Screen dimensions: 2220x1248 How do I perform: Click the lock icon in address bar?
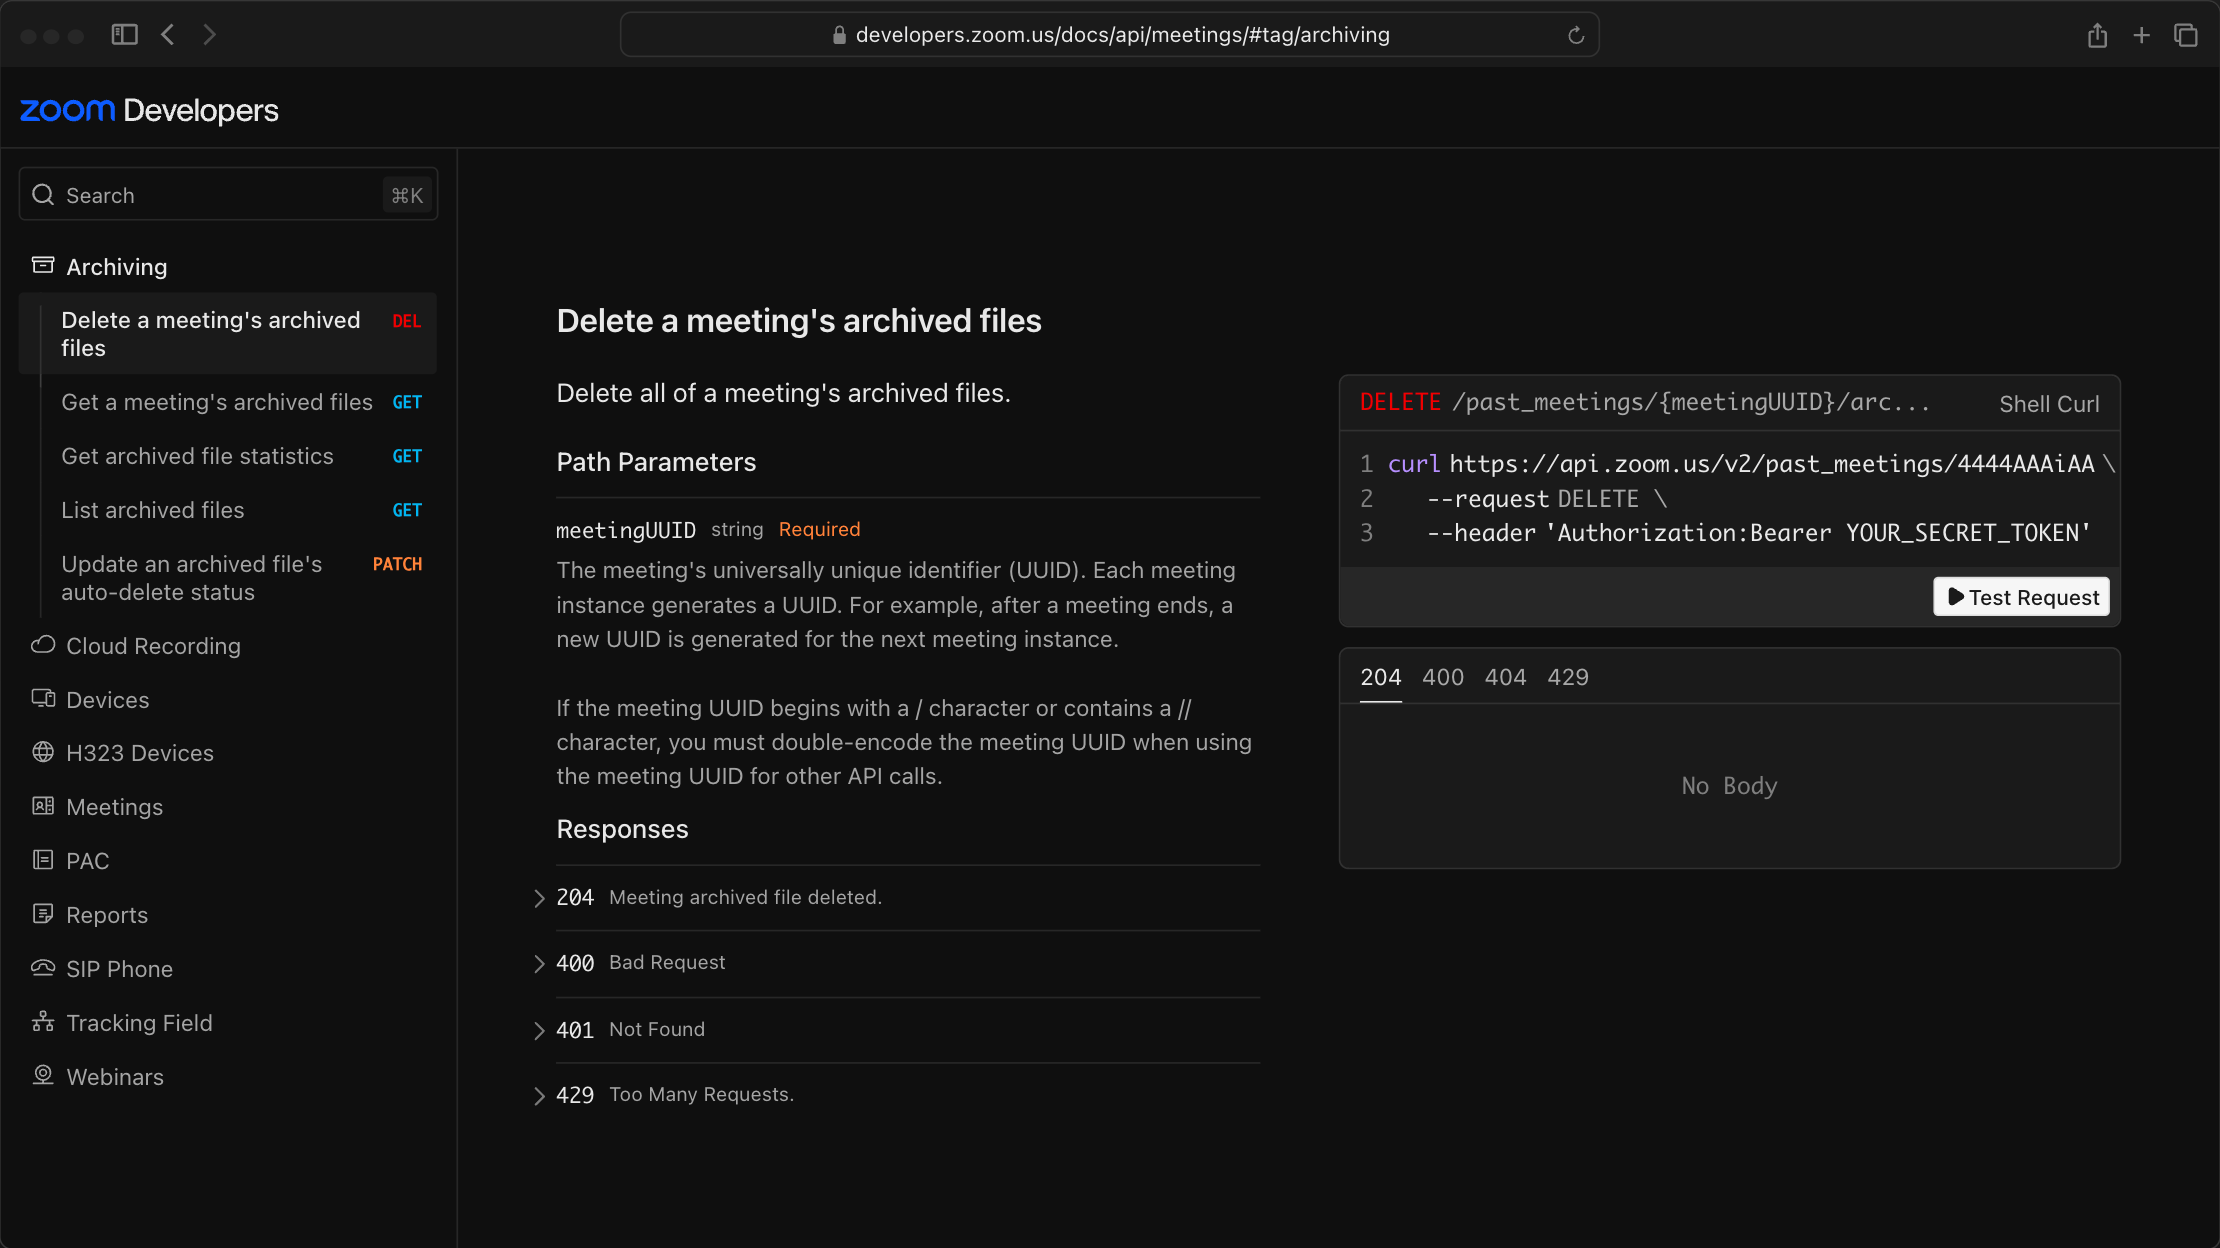(839, 35)
